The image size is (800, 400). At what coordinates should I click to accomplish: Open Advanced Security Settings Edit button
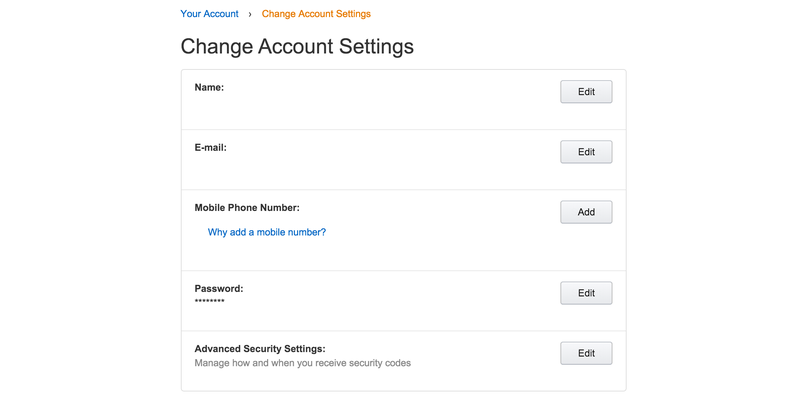pyautogui.click(x=586, y=353)
